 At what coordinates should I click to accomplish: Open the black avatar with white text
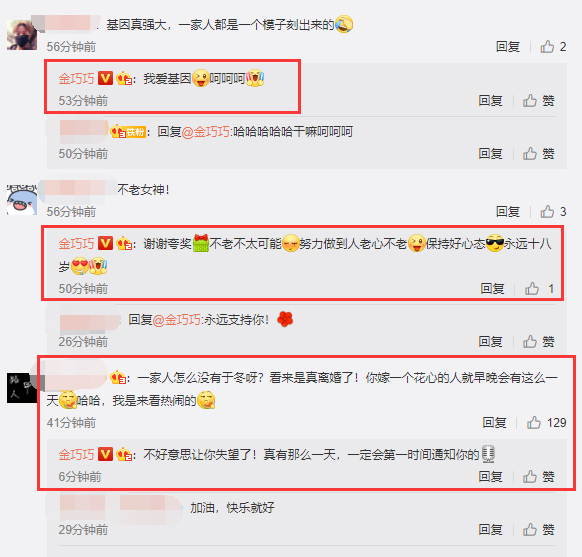(x=22, y=388)
